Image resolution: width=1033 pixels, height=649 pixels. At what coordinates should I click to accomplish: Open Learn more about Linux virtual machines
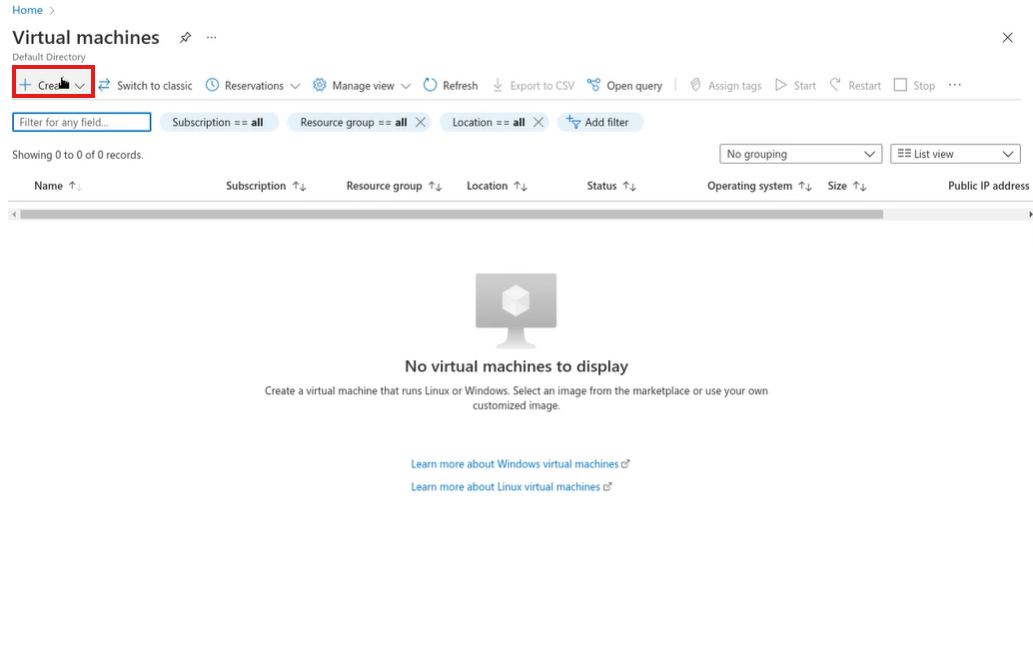click(x=511, y=486)
